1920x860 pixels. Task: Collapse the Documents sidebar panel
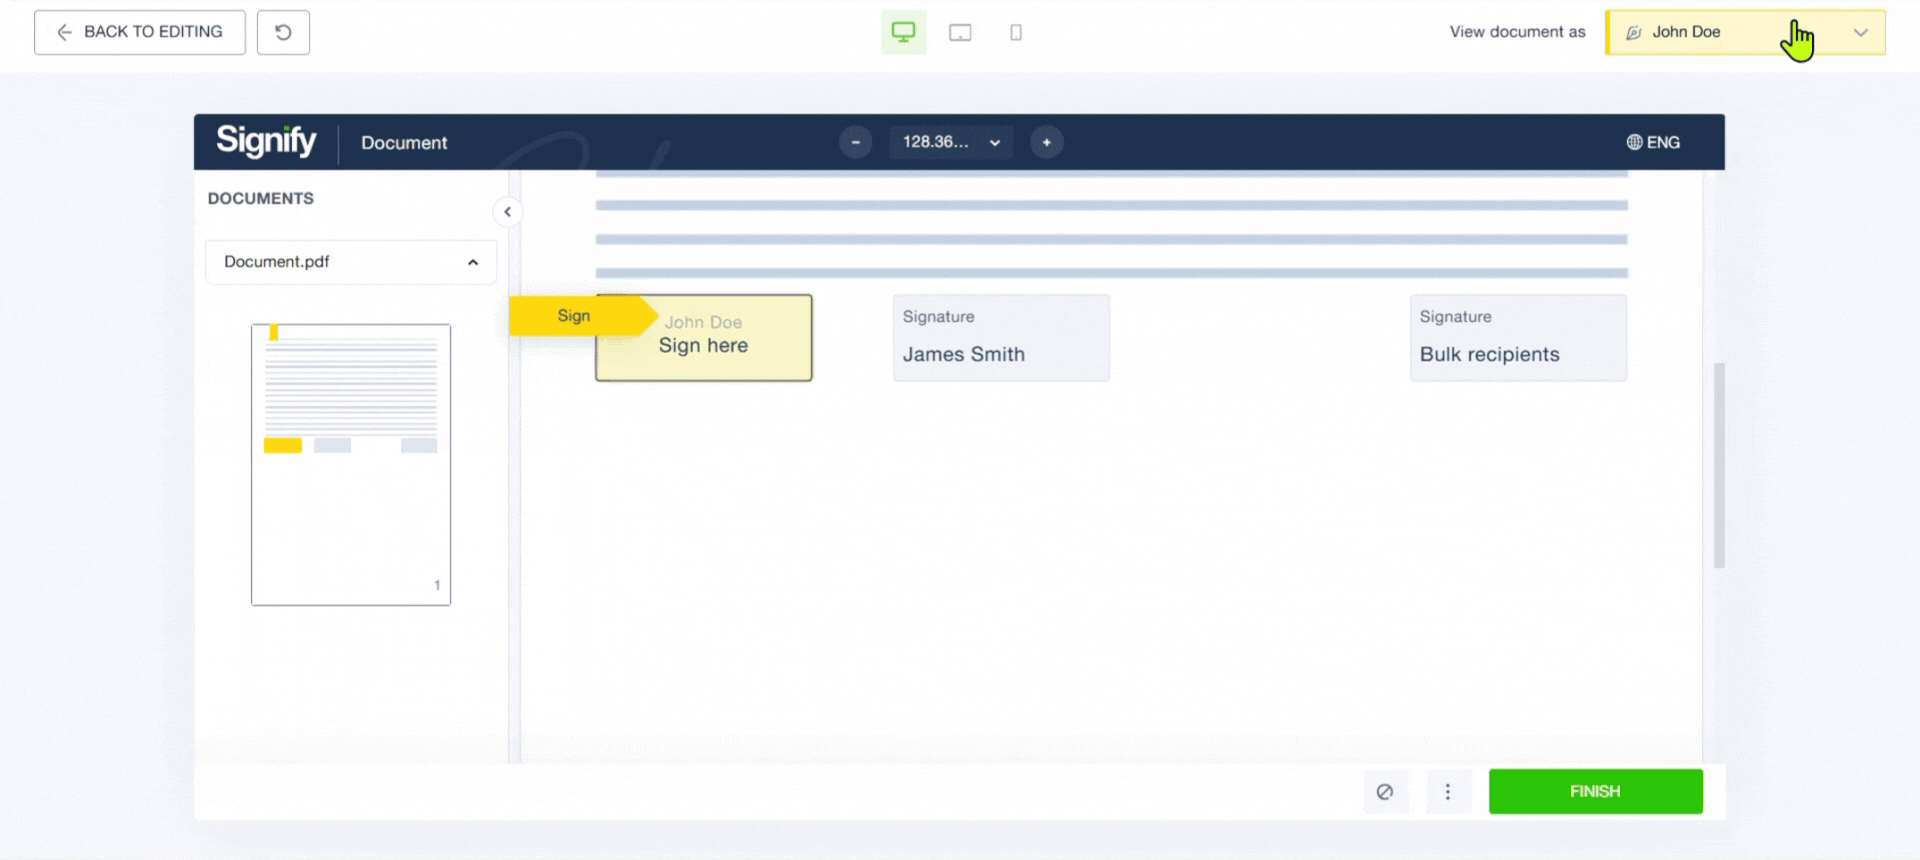pos(507,212)
